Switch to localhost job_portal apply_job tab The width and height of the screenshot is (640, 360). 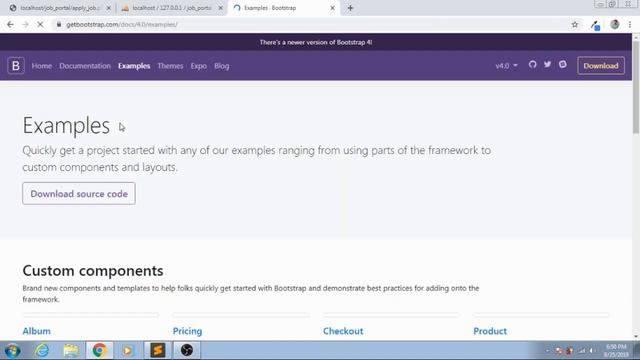pos(60,8)
